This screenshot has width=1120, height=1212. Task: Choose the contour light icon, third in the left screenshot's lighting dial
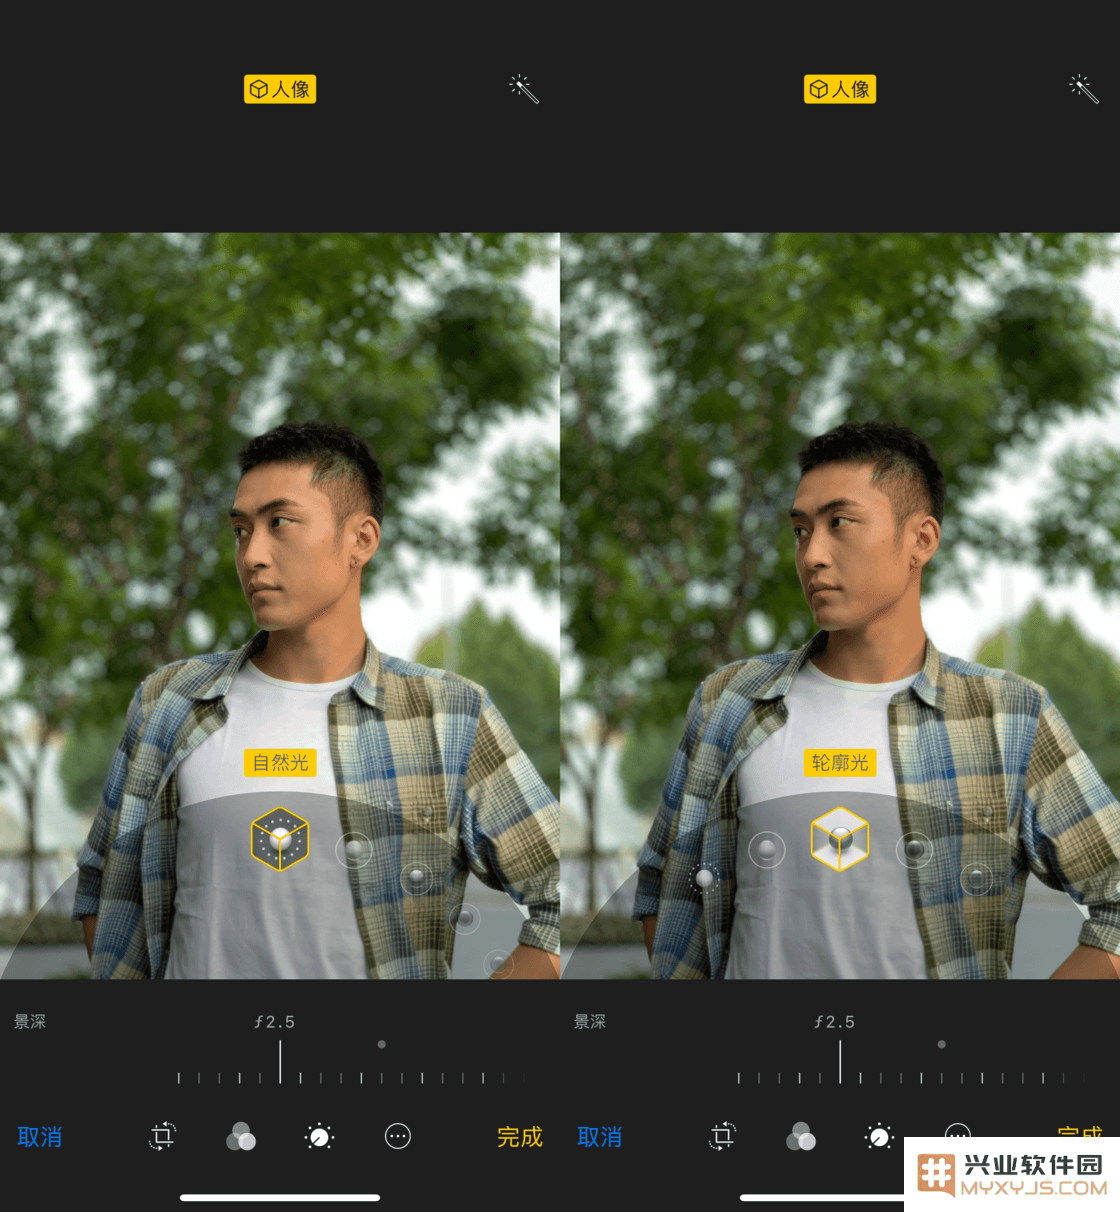coord(417,880)
